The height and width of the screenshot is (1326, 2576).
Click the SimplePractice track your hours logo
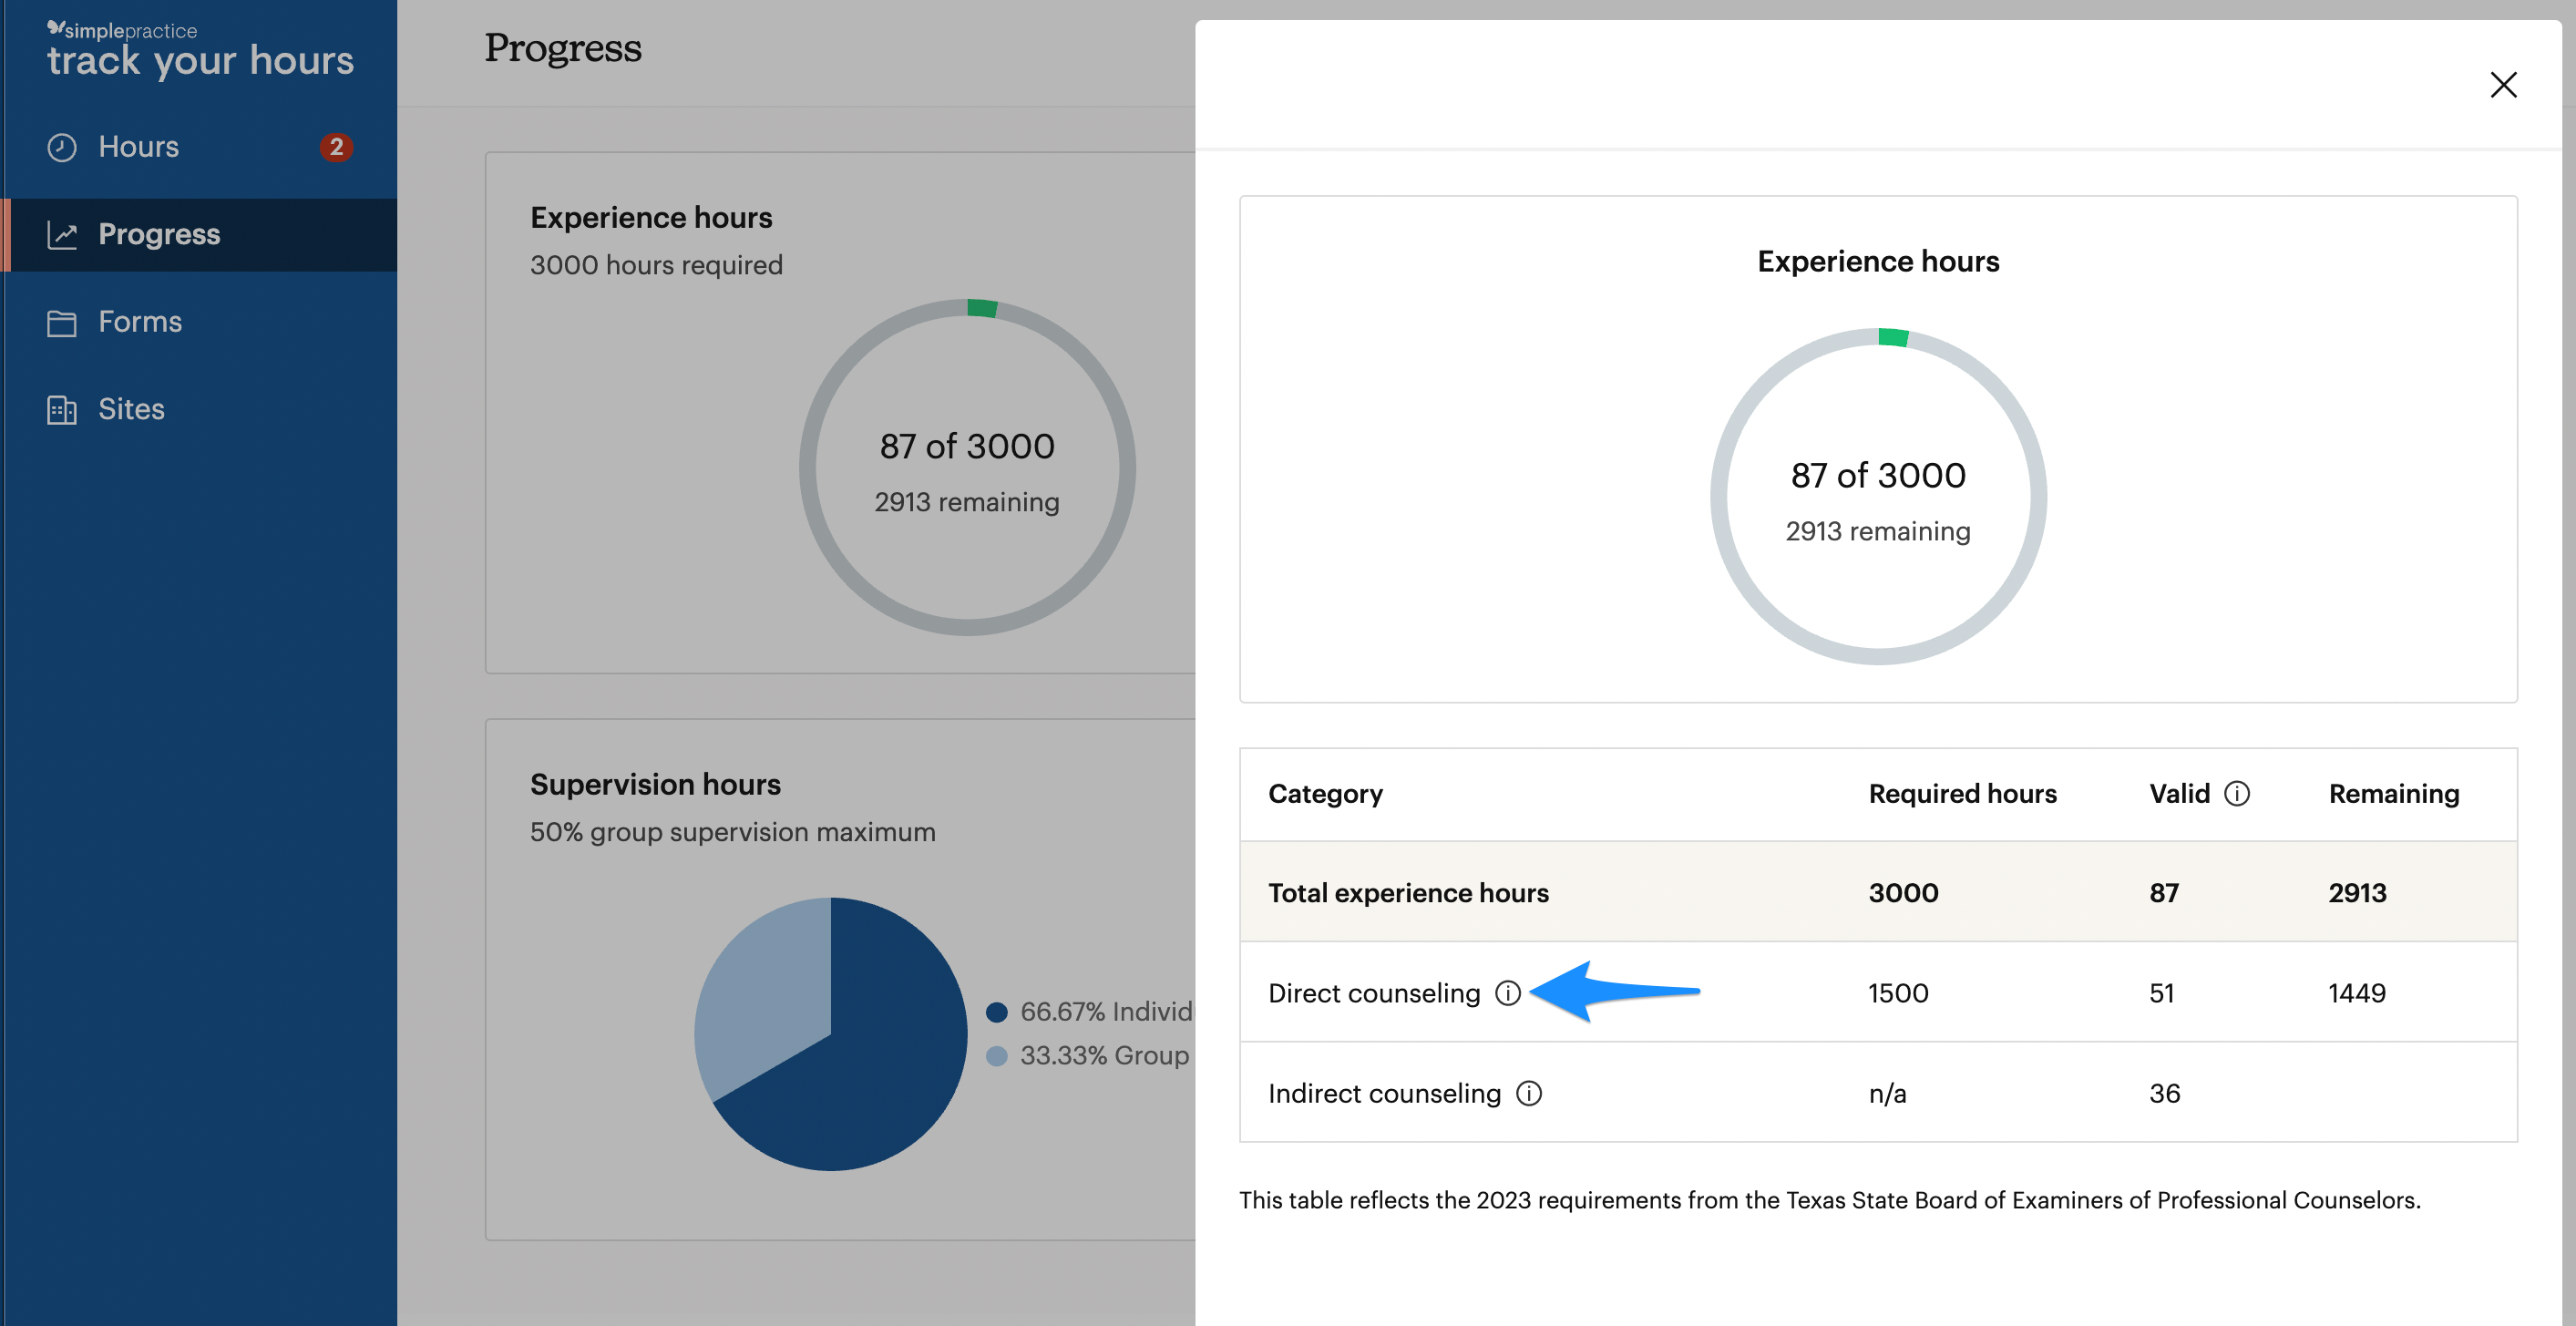(199, 48)
